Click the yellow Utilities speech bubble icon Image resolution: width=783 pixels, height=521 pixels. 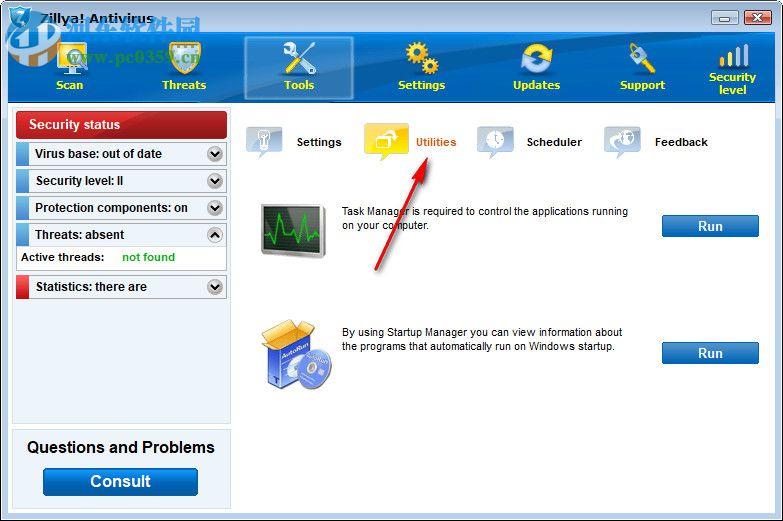point(386,141)
